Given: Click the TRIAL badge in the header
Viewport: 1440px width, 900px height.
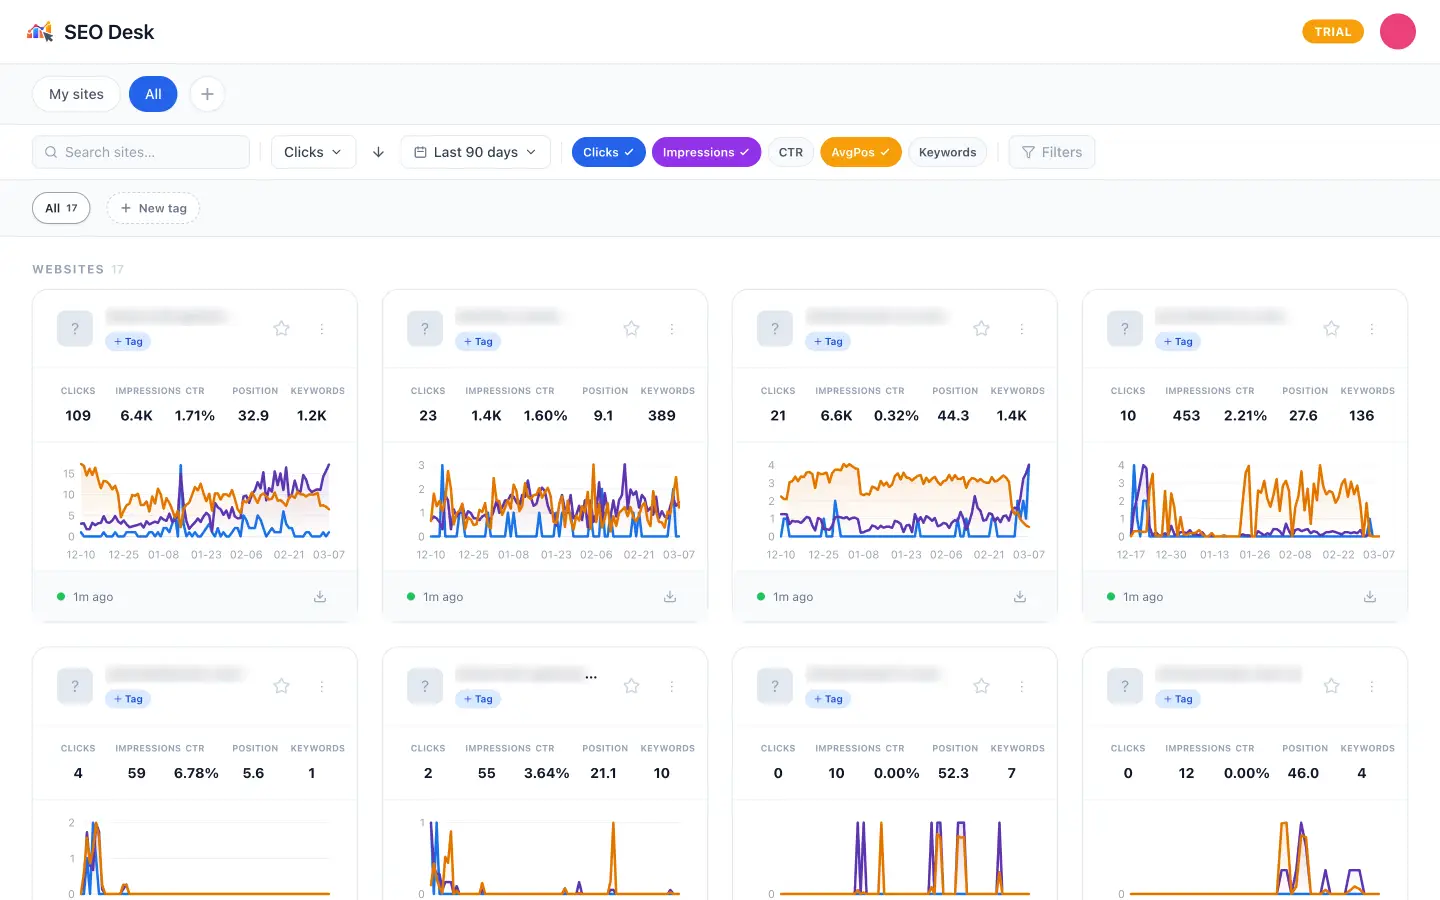Looking at the screenshot, I should click(1332, 31).
